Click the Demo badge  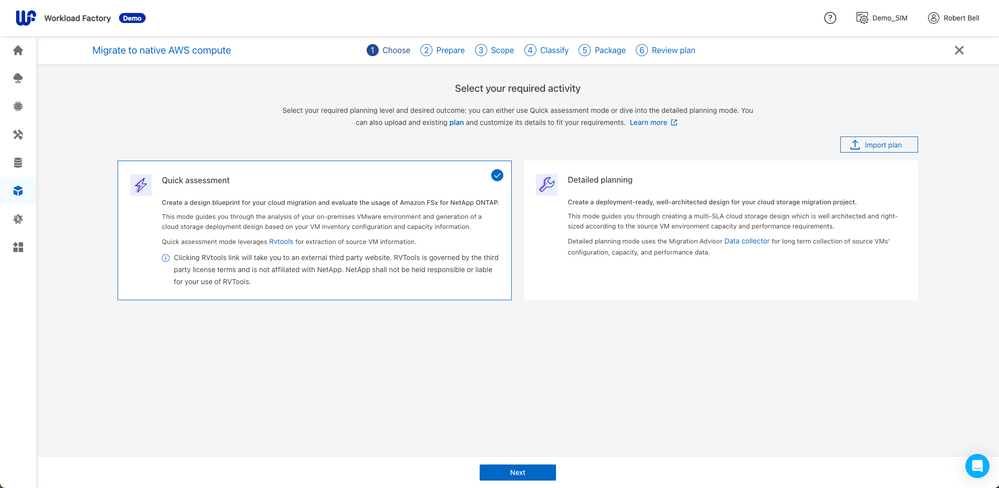click(x=133, y=18)
